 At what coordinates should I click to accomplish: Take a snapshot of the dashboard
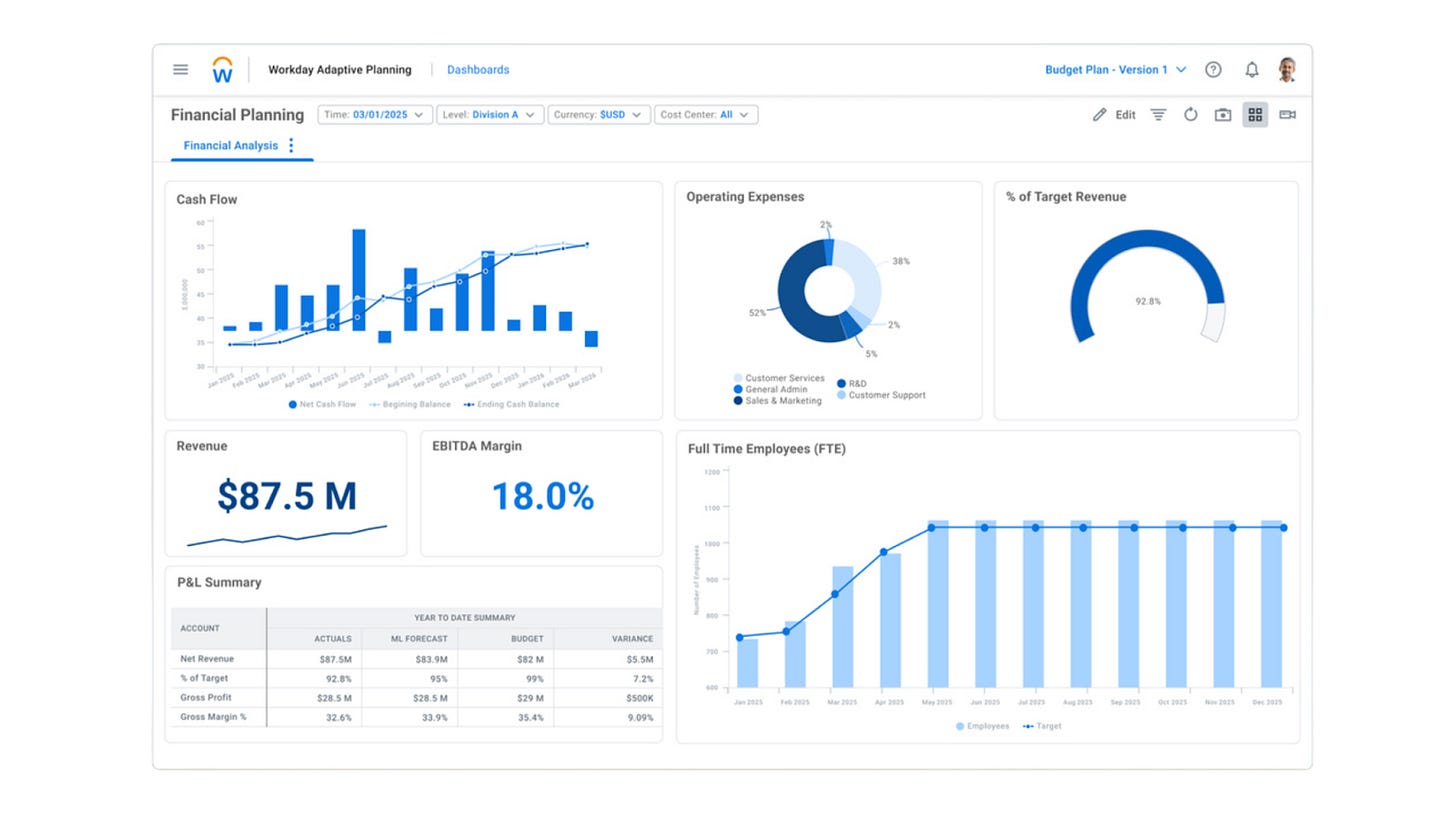point(1222,114)
